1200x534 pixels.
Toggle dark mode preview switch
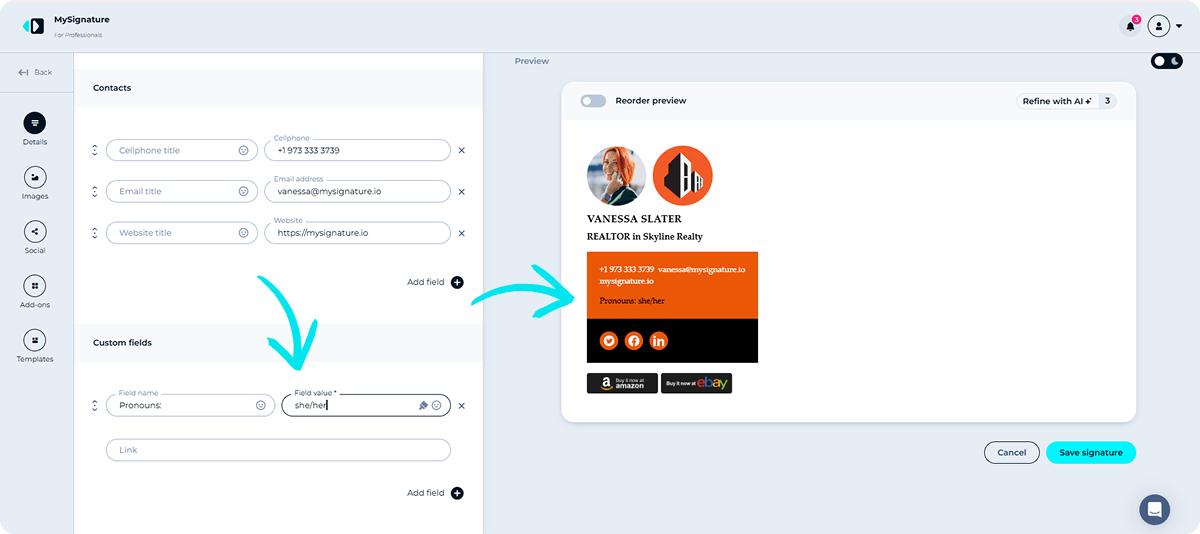click(1166, 61)
